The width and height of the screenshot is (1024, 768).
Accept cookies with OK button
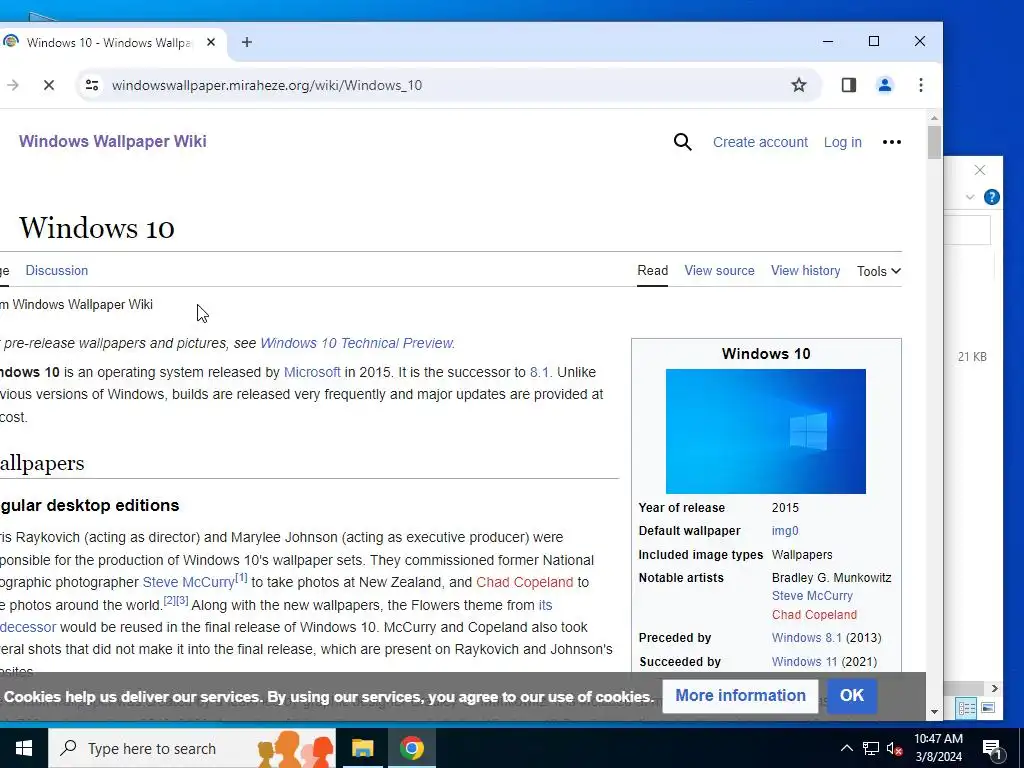[852, 696]
